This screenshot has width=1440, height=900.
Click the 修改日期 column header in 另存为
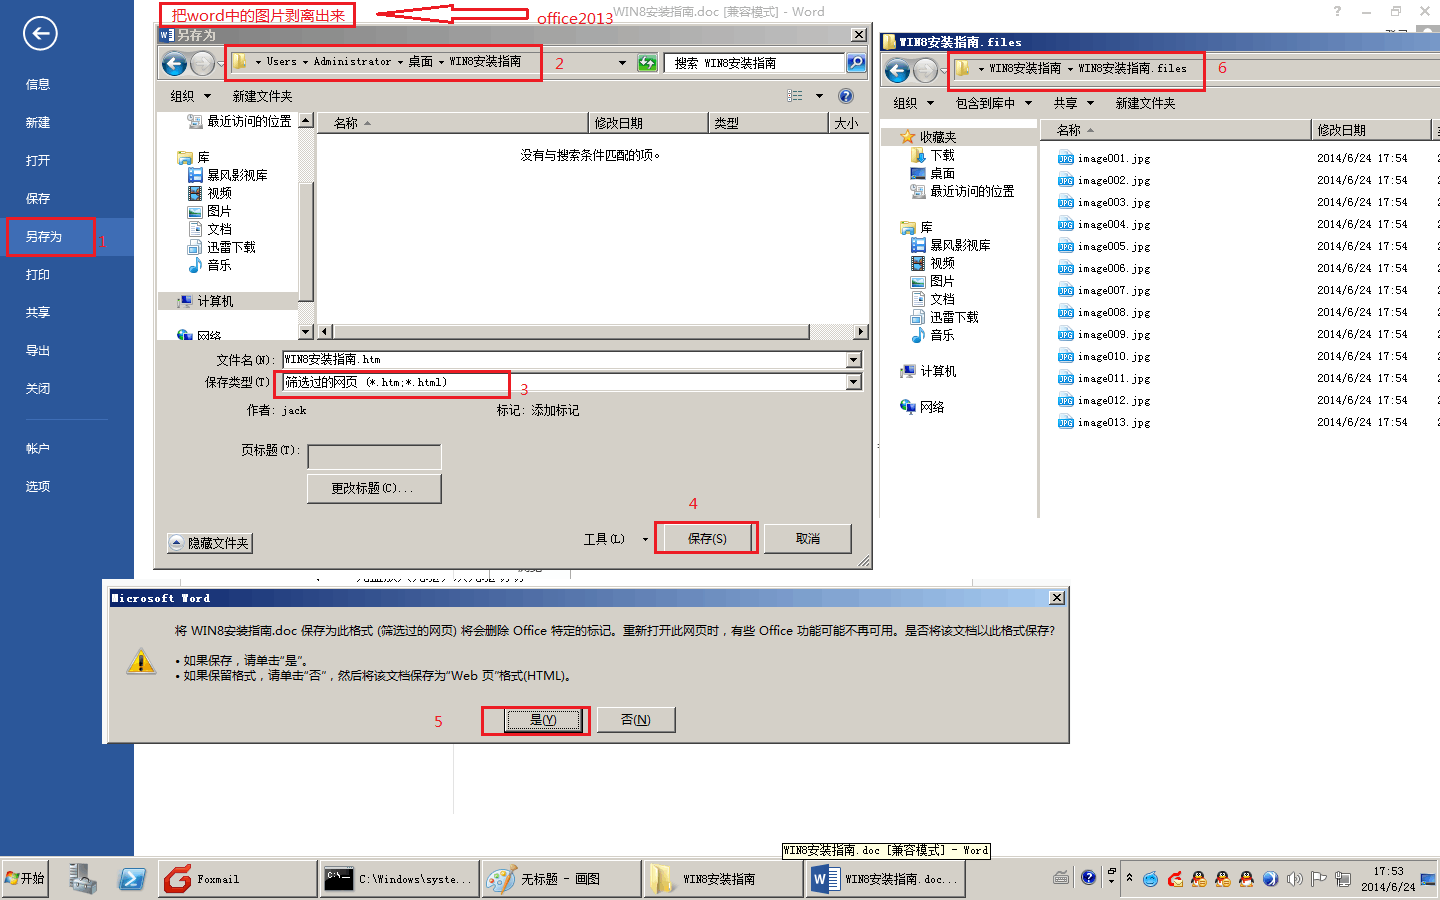coord(648,123)
